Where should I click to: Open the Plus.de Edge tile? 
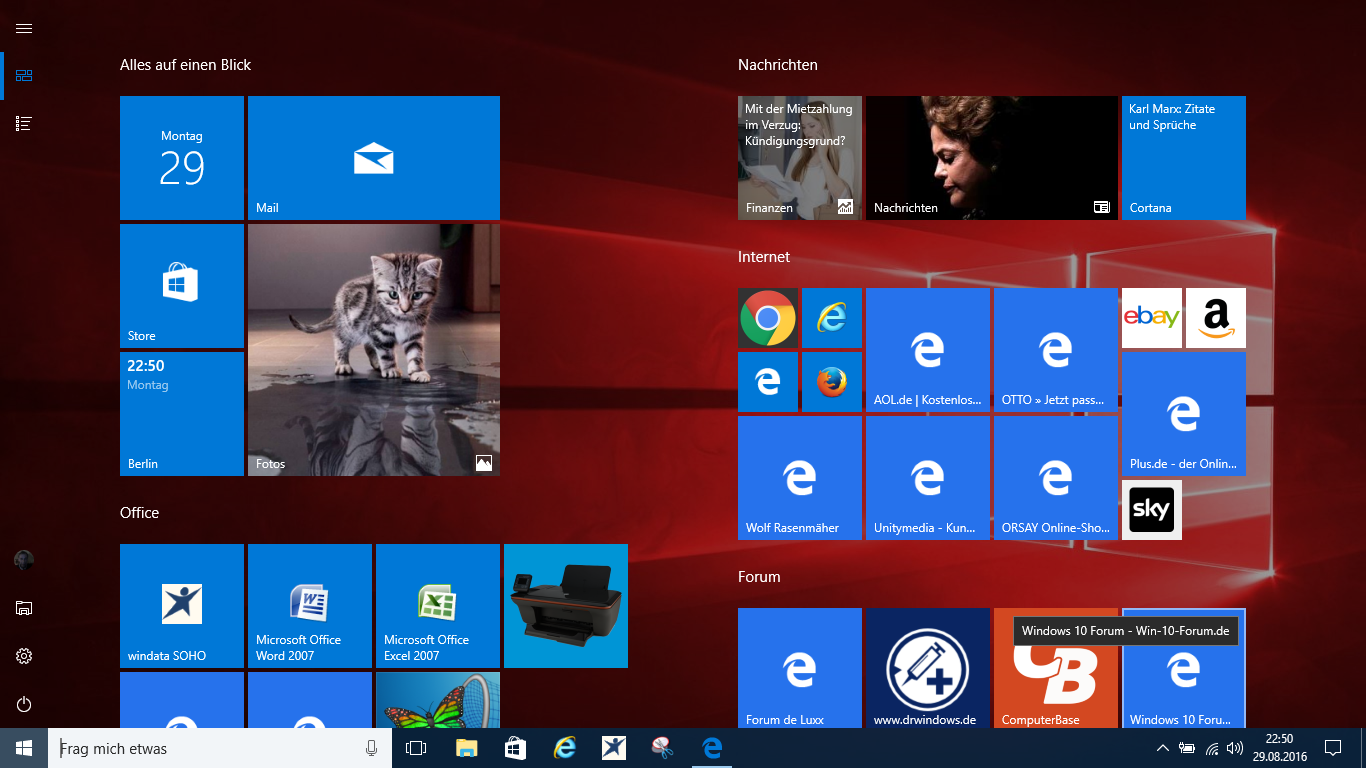point(1184,414)
